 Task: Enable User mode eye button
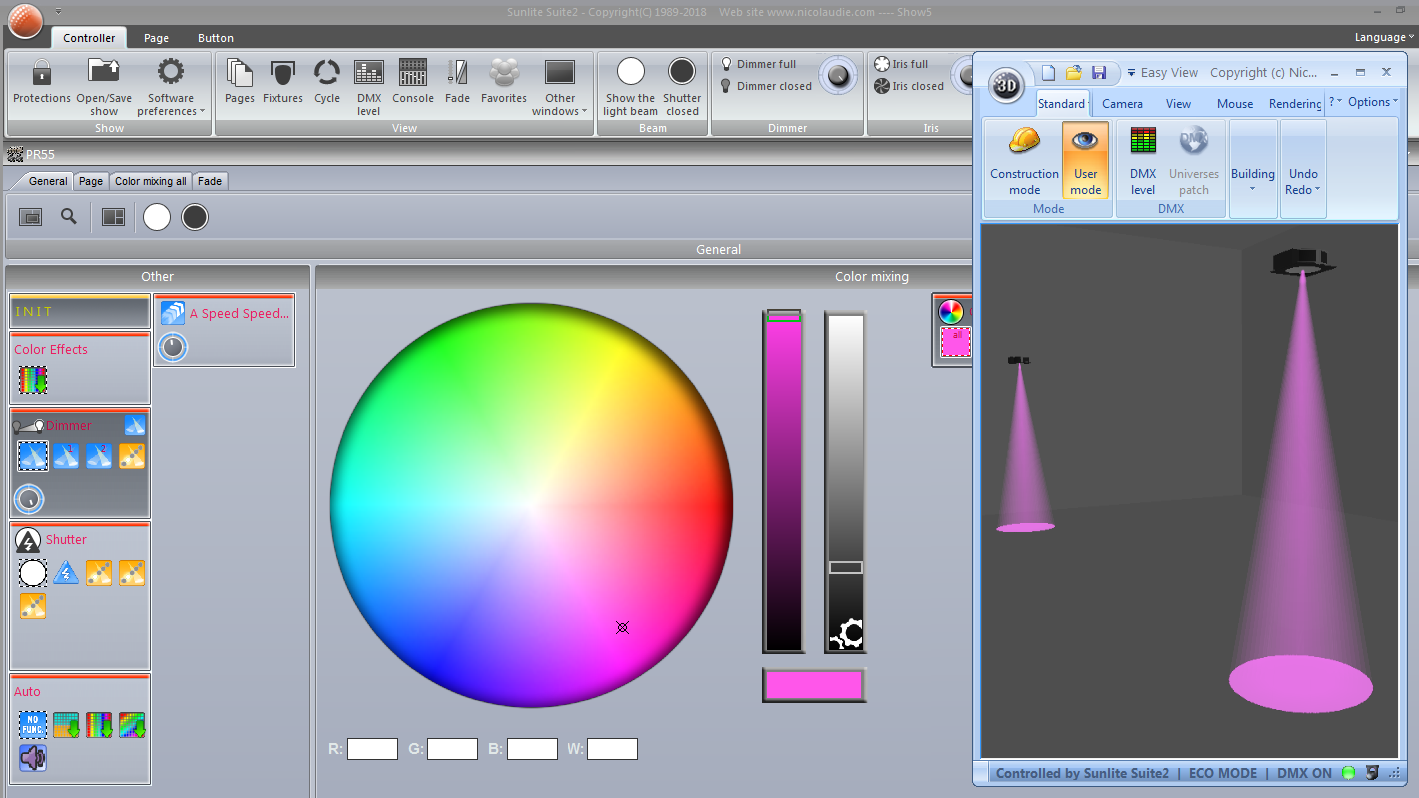1085,160
